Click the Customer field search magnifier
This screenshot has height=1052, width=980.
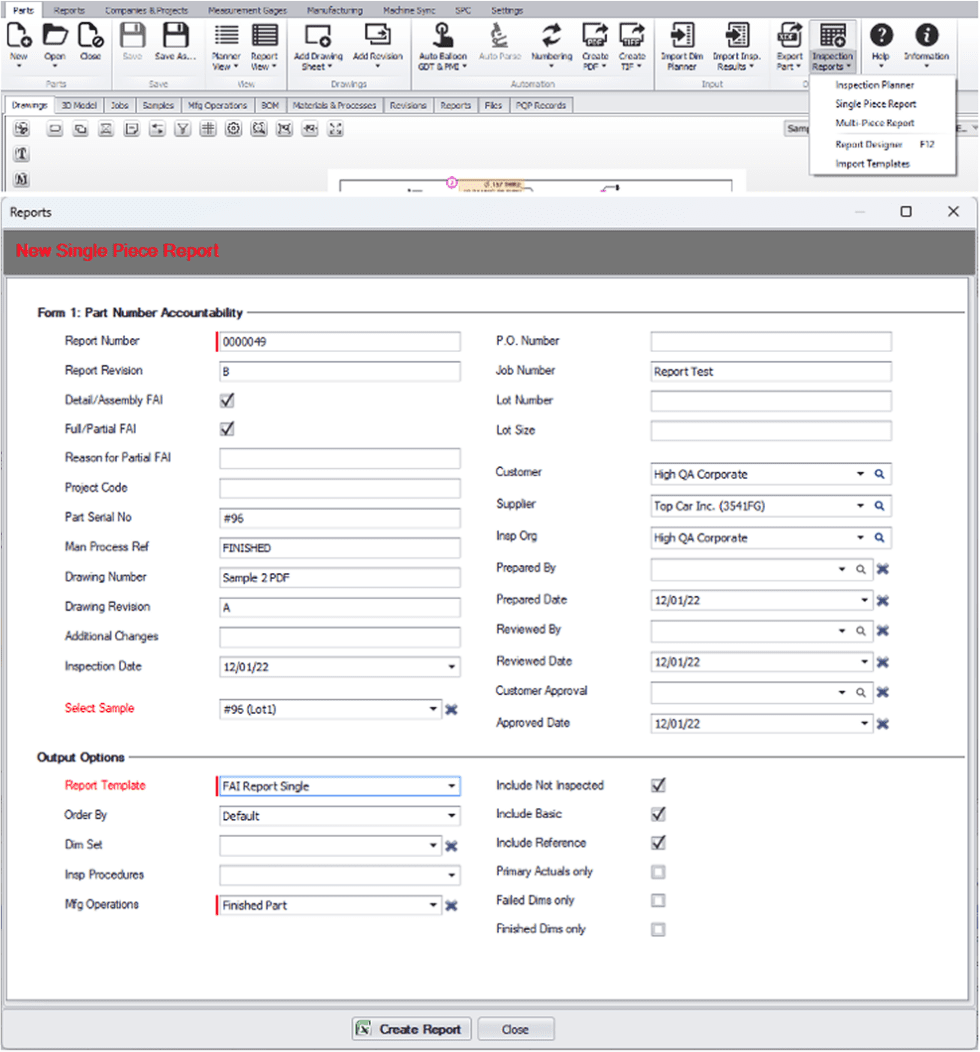[x=880, y=473]
